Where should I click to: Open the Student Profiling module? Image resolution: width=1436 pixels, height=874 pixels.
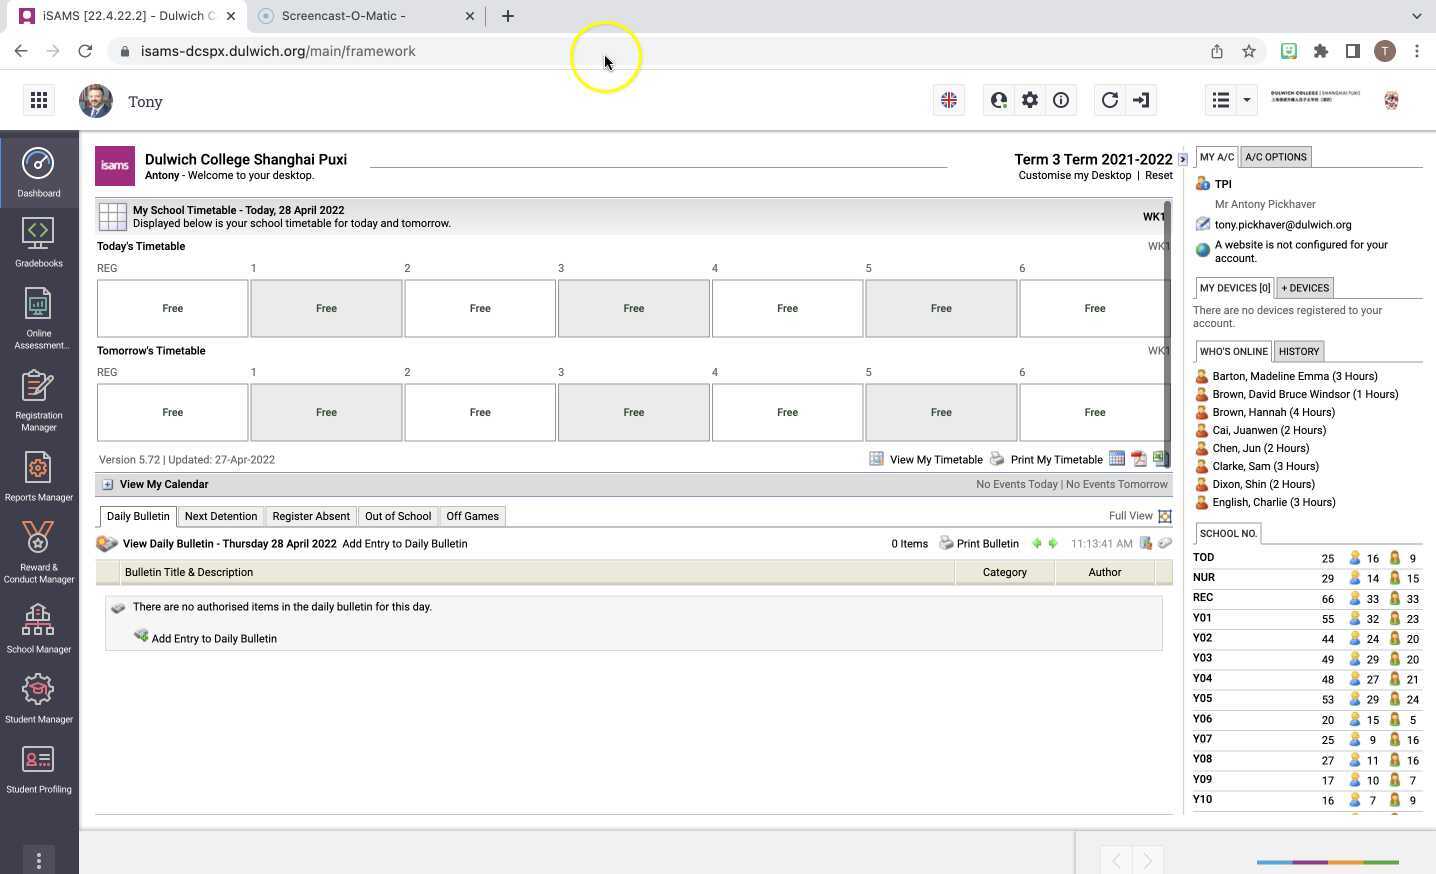pos(38,769)
